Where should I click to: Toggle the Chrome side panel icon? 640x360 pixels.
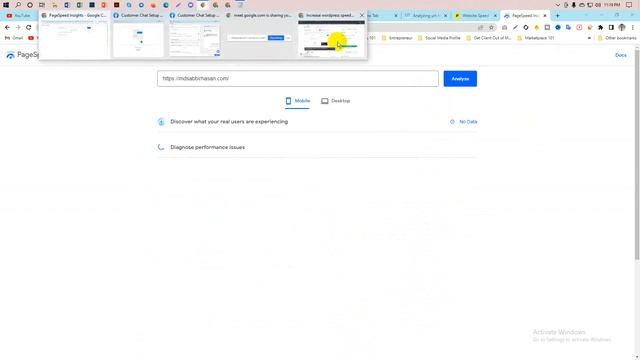(611, 27)
